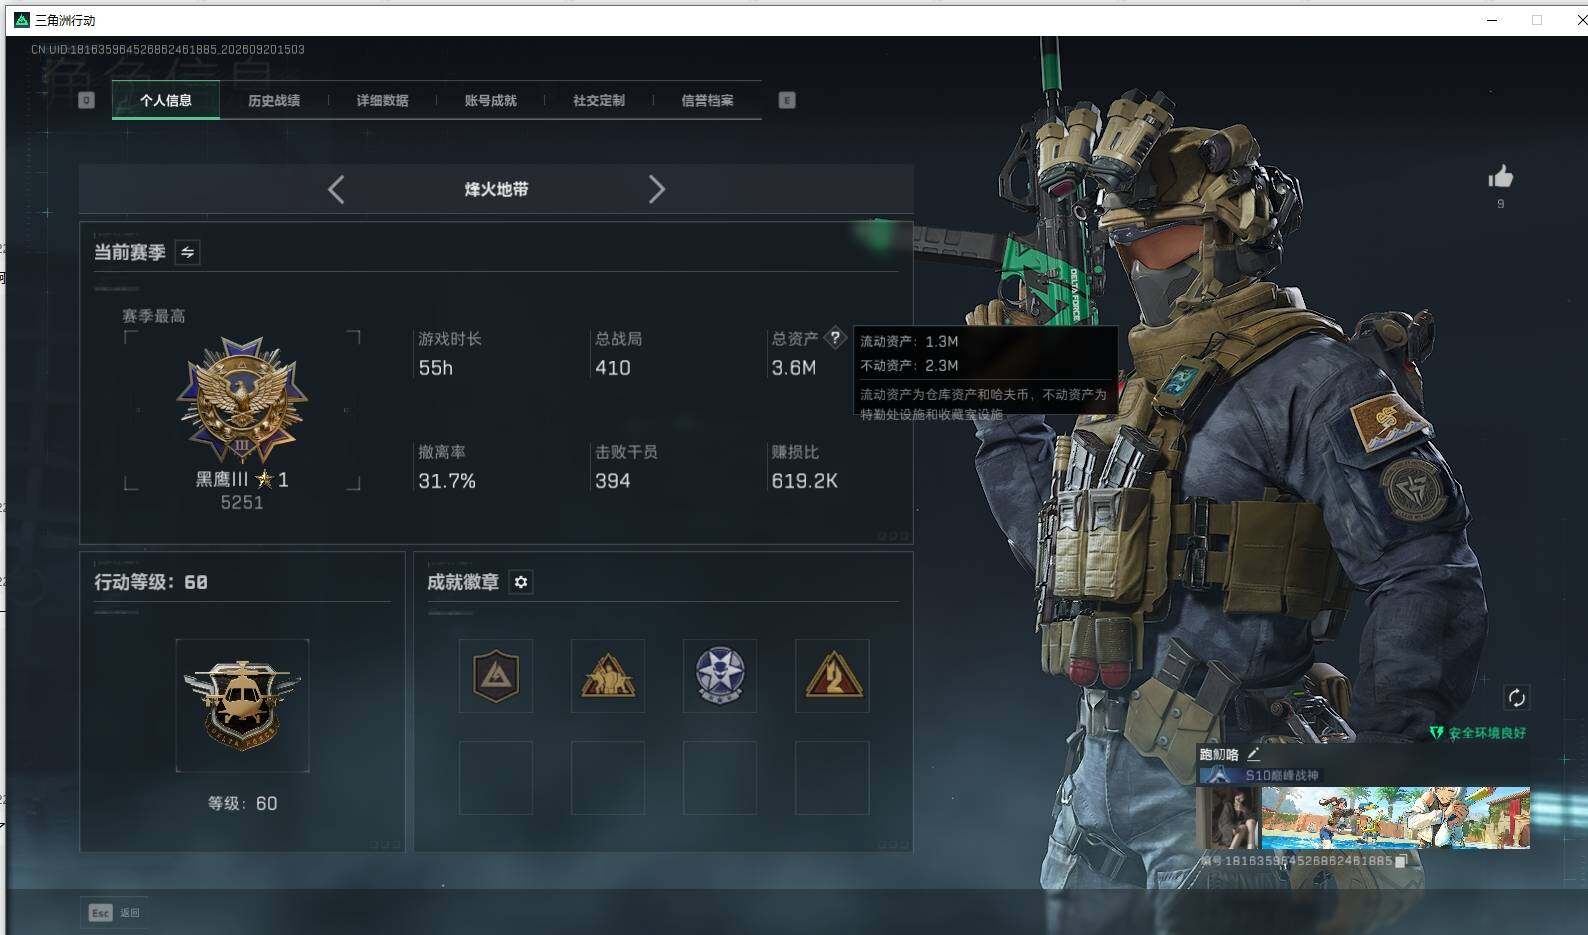Image resolution: width=1588 pixels, height=935 pixels.
Task: Click the 总资产 question mark help icon
Action: click(x=835, y=338)
